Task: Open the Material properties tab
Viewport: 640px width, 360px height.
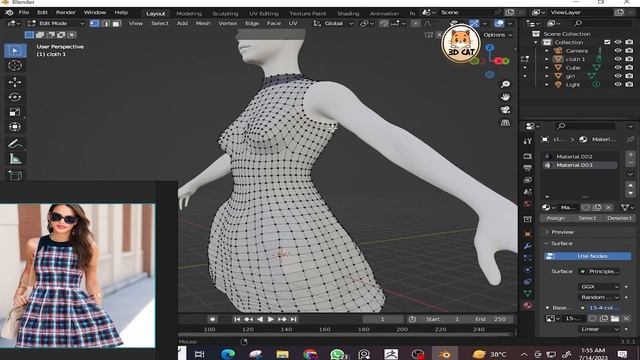Action: 527,305
